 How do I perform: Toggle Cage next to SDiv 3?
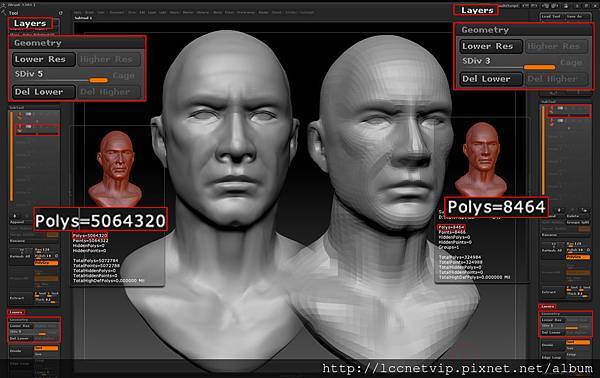(571, 62)
